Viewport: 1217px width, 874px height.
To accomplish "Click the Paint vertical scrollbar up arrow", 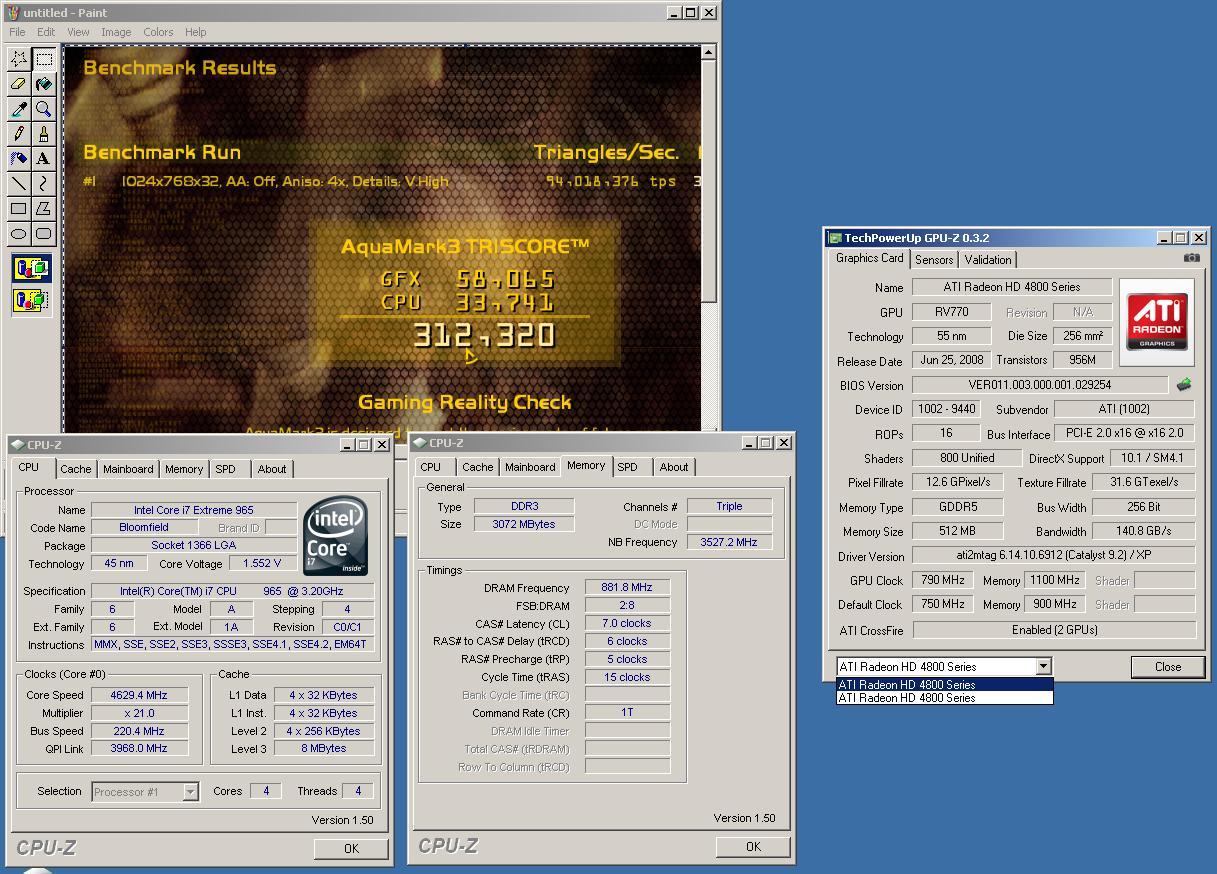I will [x=709, y=52].
